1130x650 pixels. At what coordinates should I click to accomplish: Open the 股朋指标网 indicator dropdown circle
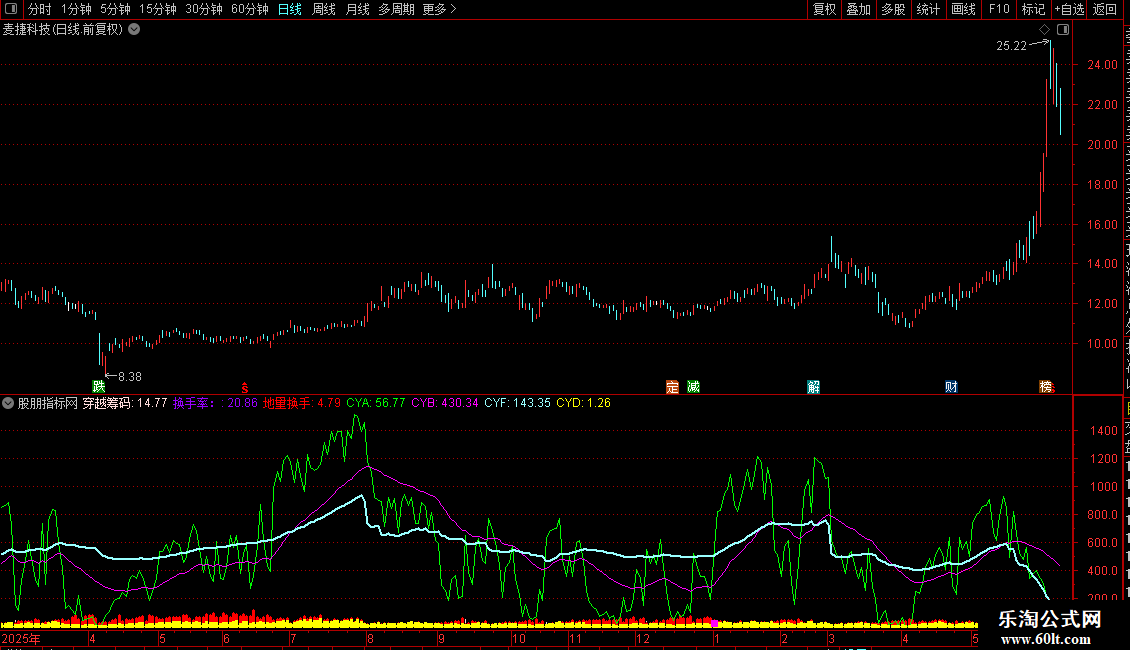(8, 403)
